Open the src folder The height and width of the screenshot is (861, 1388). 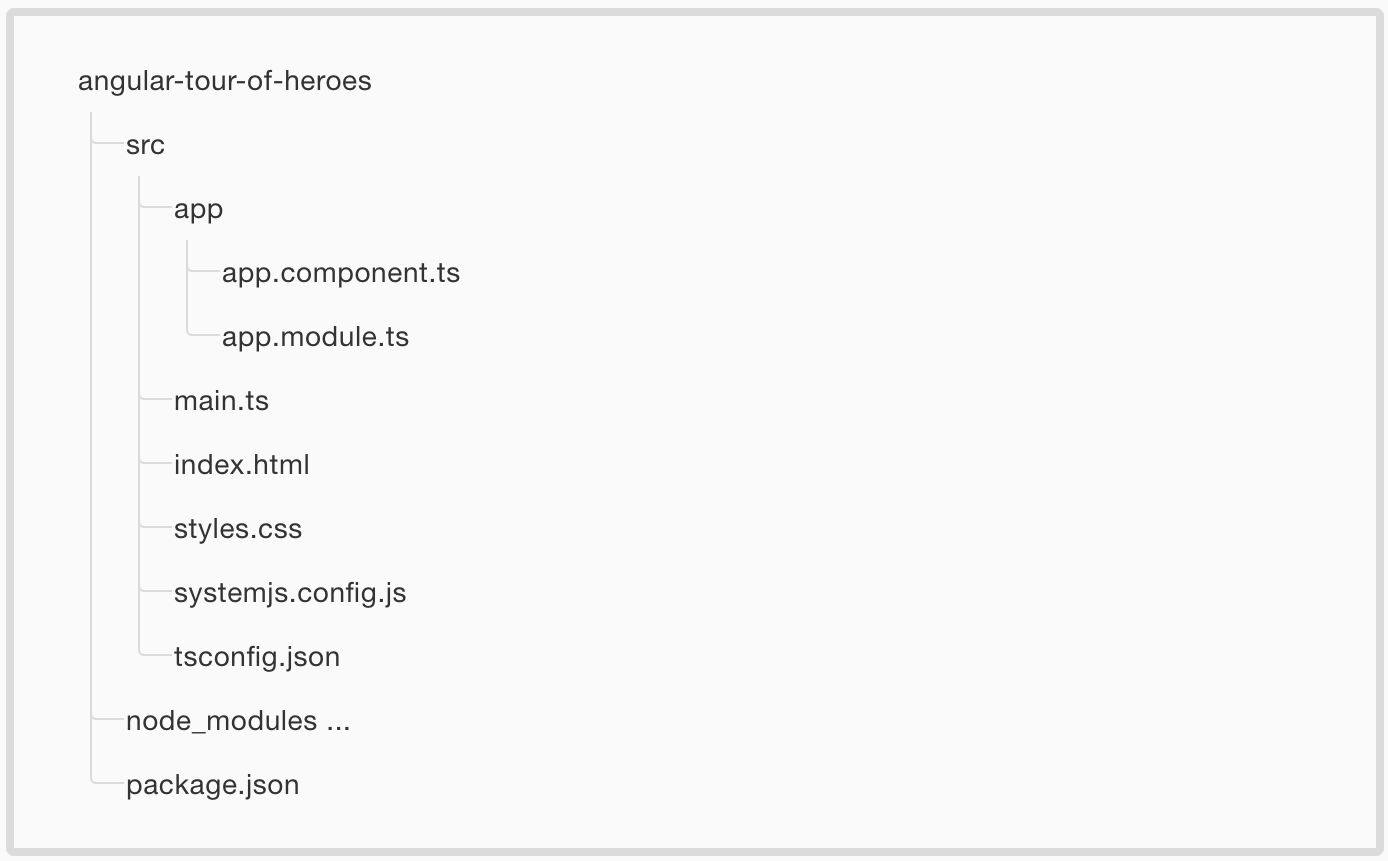[x=145, y=145]
